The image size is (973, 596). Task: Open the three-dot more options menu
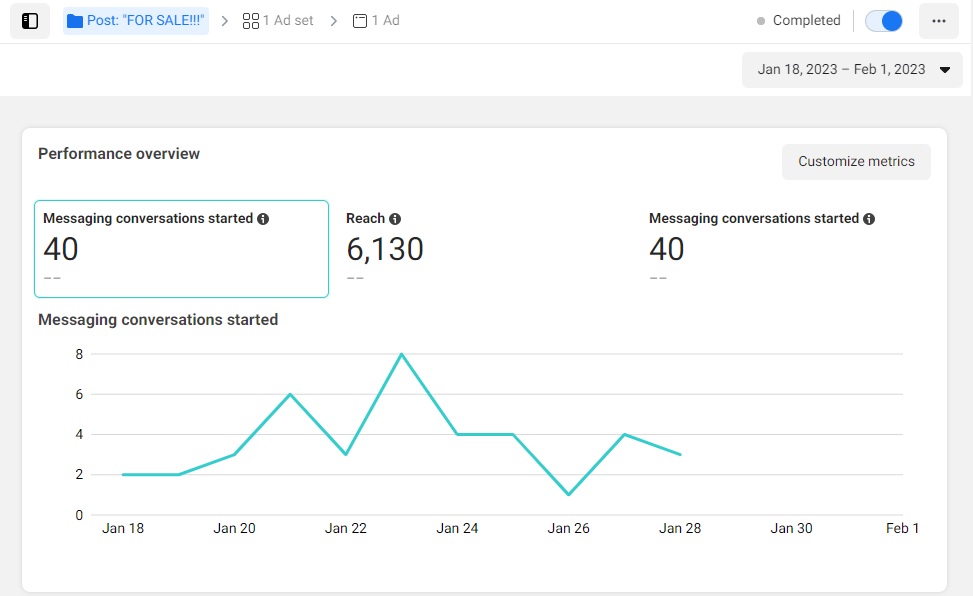[x=938, y=21]
